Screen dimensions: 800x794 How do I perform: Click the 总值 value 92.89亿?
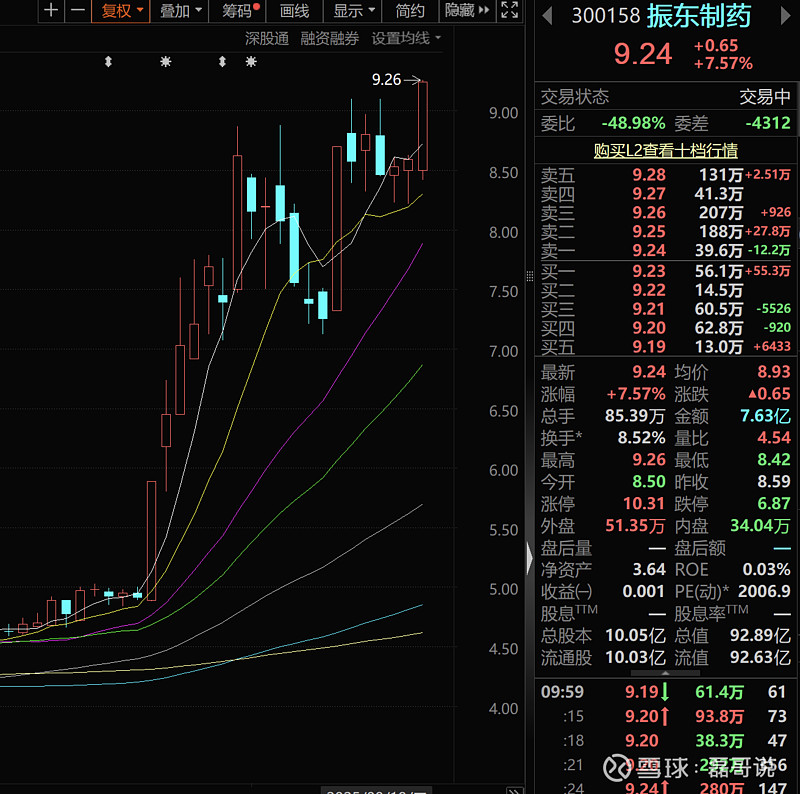760,635
